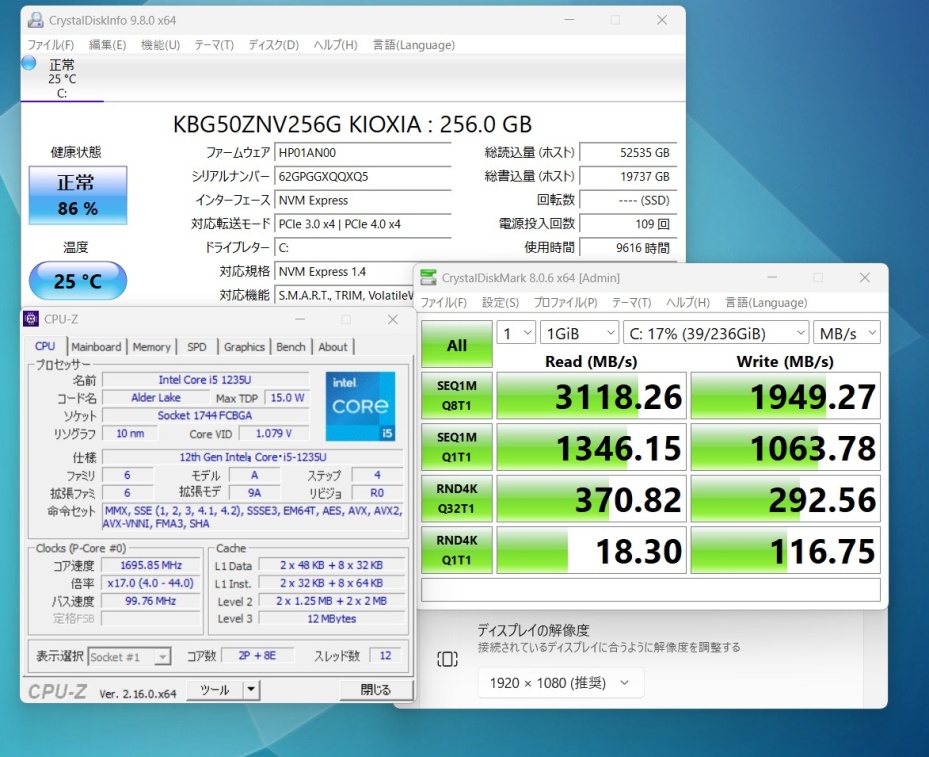Click the 閉じる button in CPU-Z
Image resolution: width=929 pixels, height=757 pixels.
pyautogui.click(x=375, y=690)
